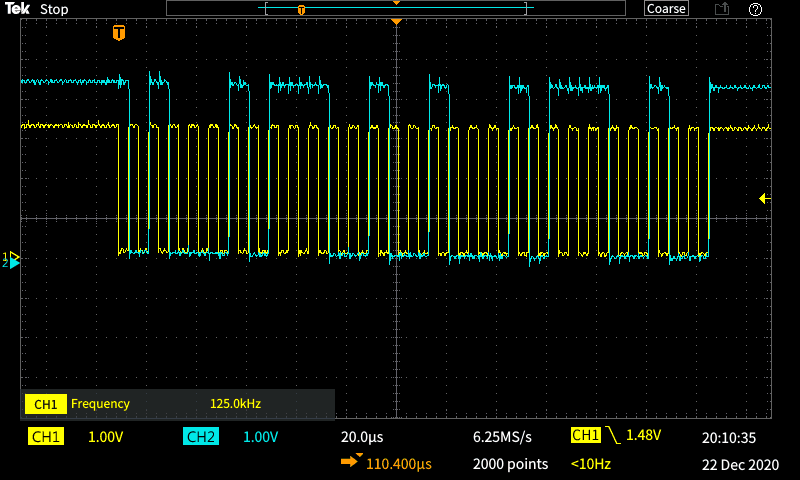Click the 2000 points record length

[510, 464]
